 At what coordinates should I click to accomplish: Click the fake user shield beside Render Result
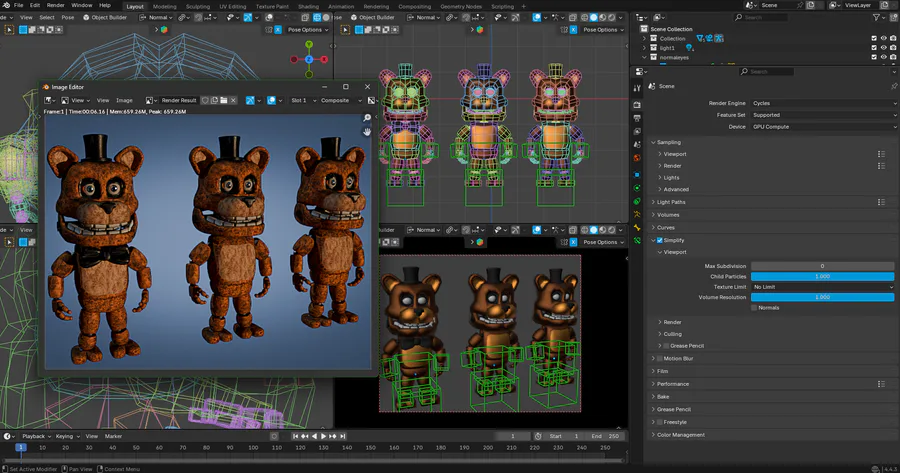205,100
